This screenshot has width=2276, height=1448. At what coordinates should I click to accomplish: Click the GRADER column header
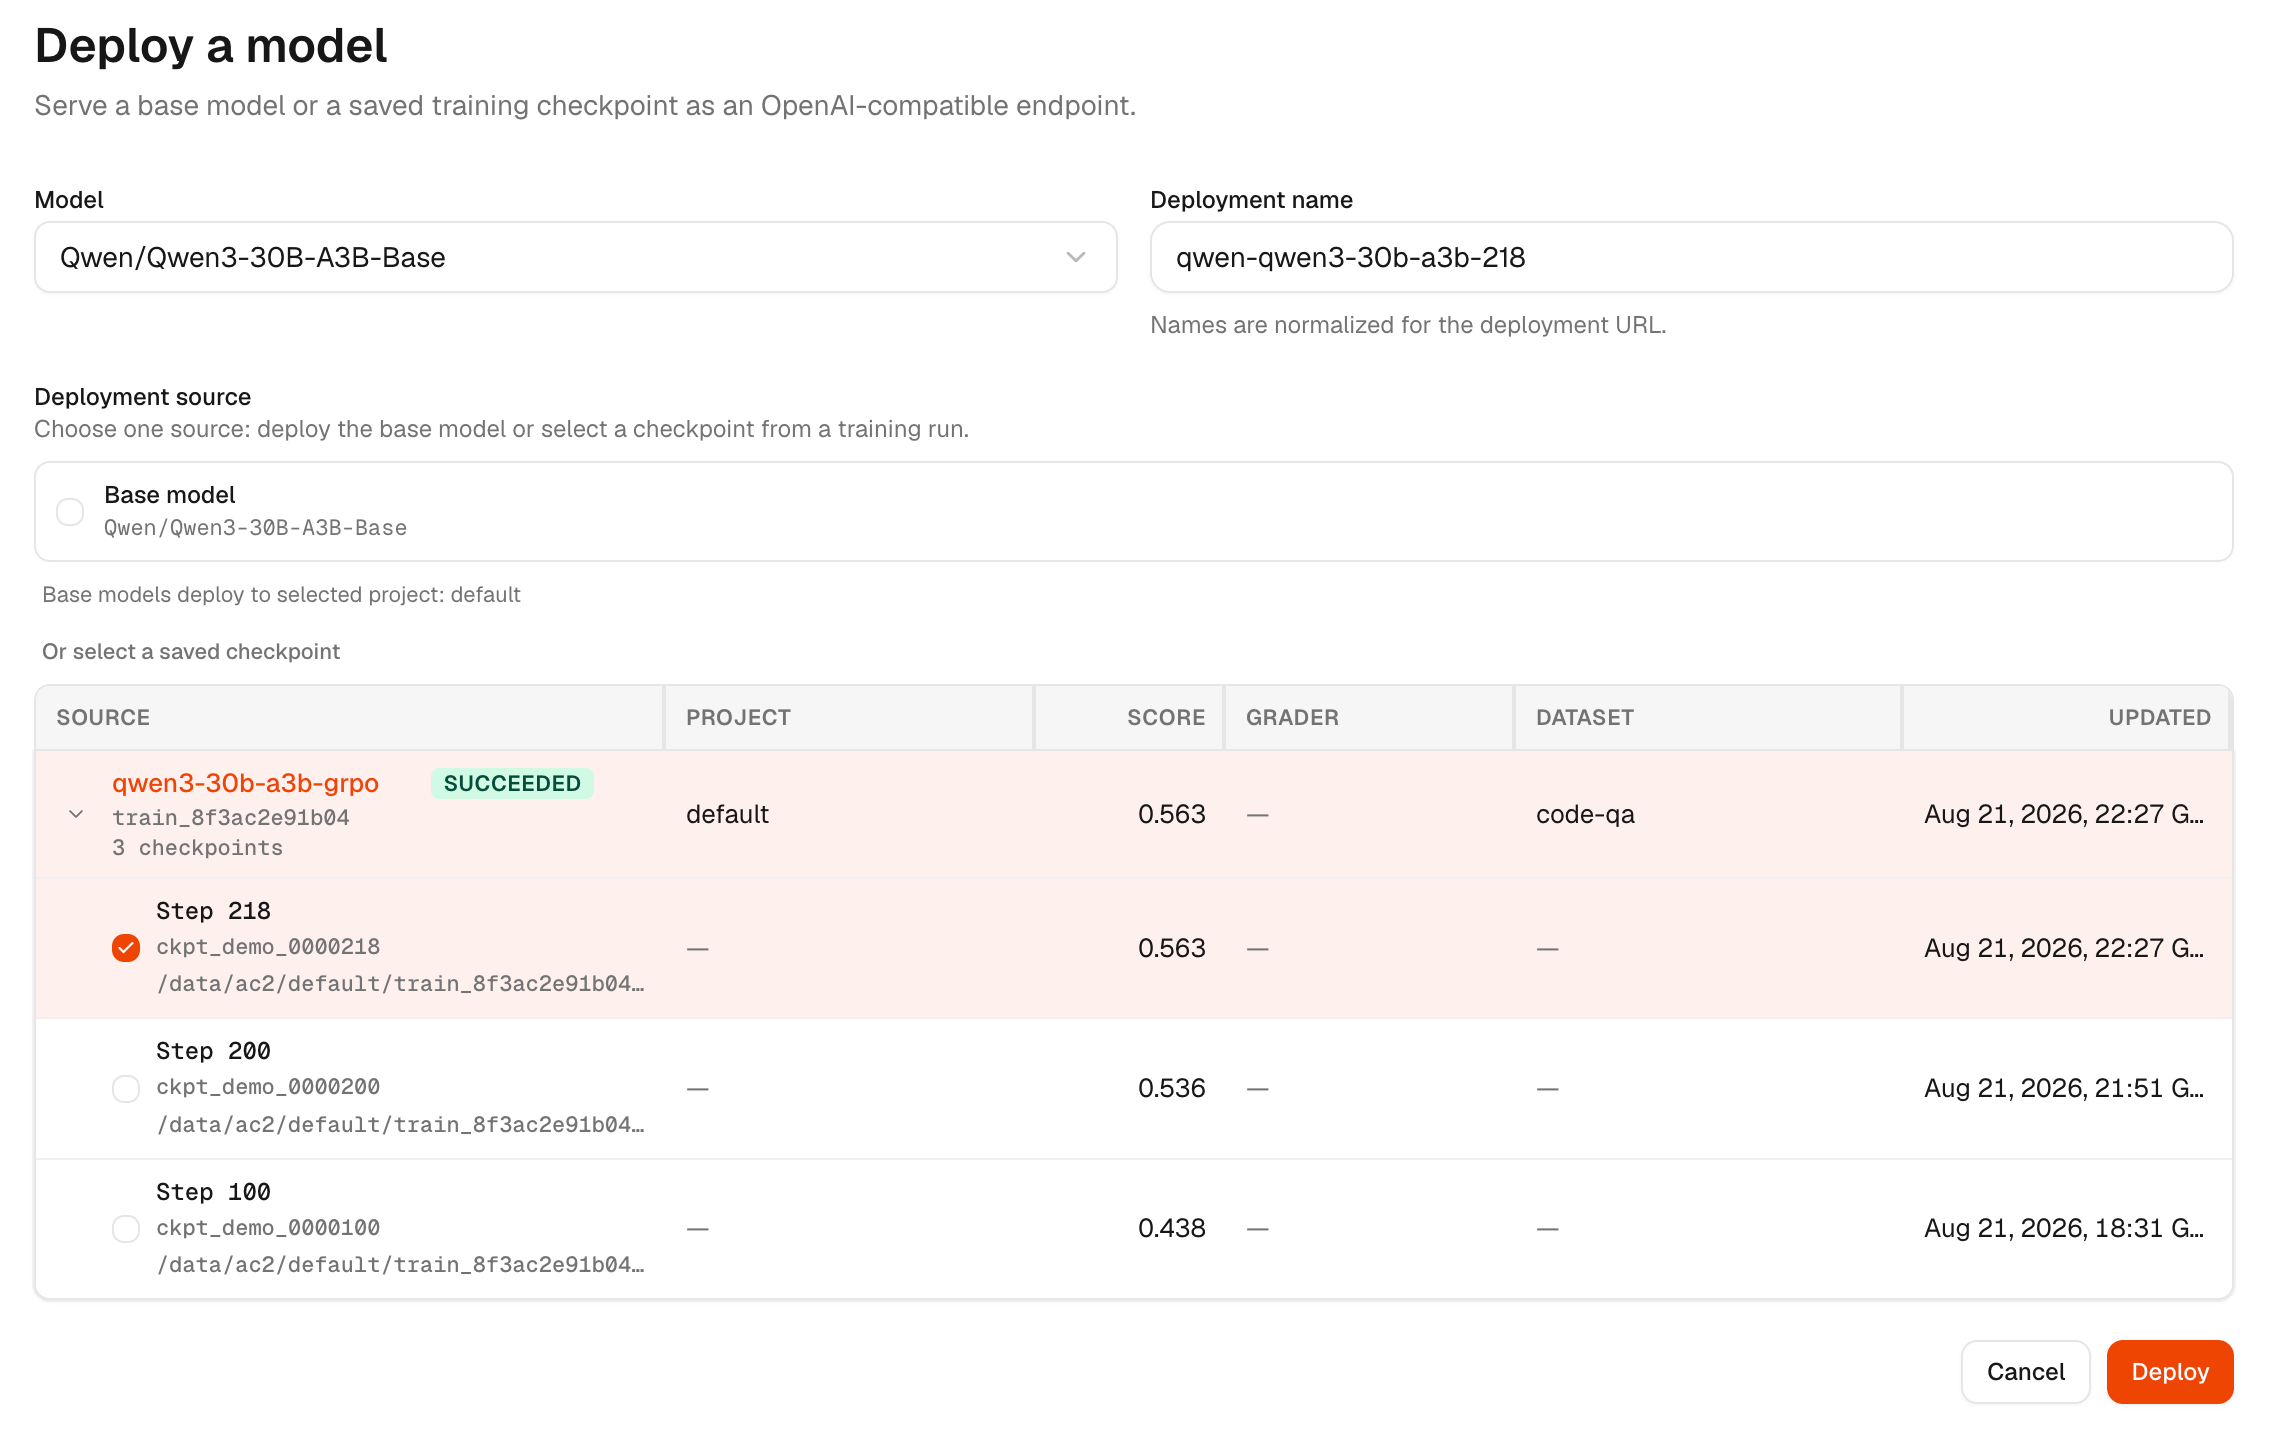(x=1292, y=717)
